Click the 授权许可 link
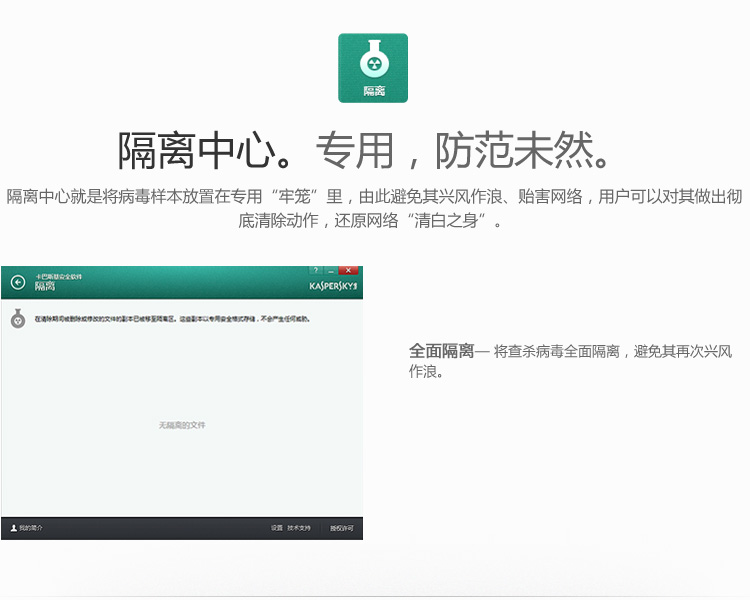 (341, 528)
